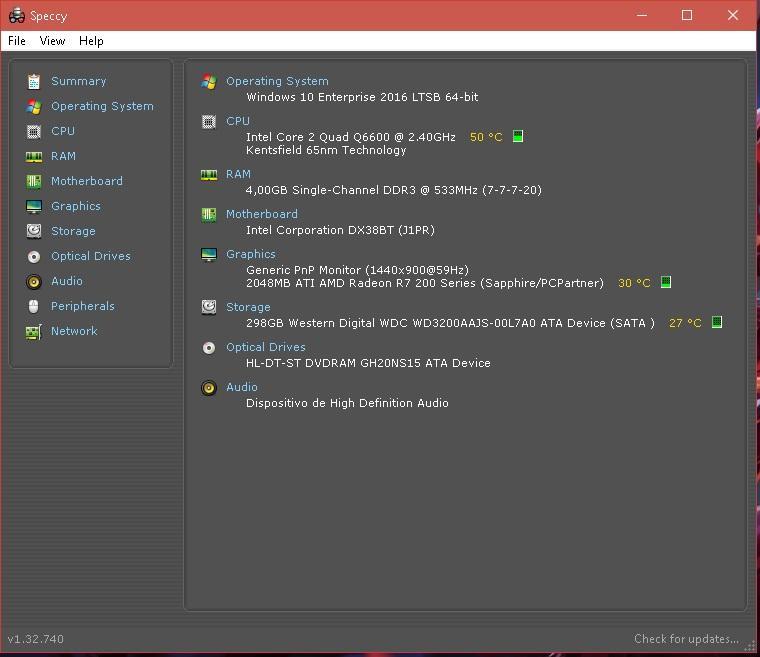Click the Operating System Windows flag sidebar icon
The image size is (760, 657).
pos(33,107)
